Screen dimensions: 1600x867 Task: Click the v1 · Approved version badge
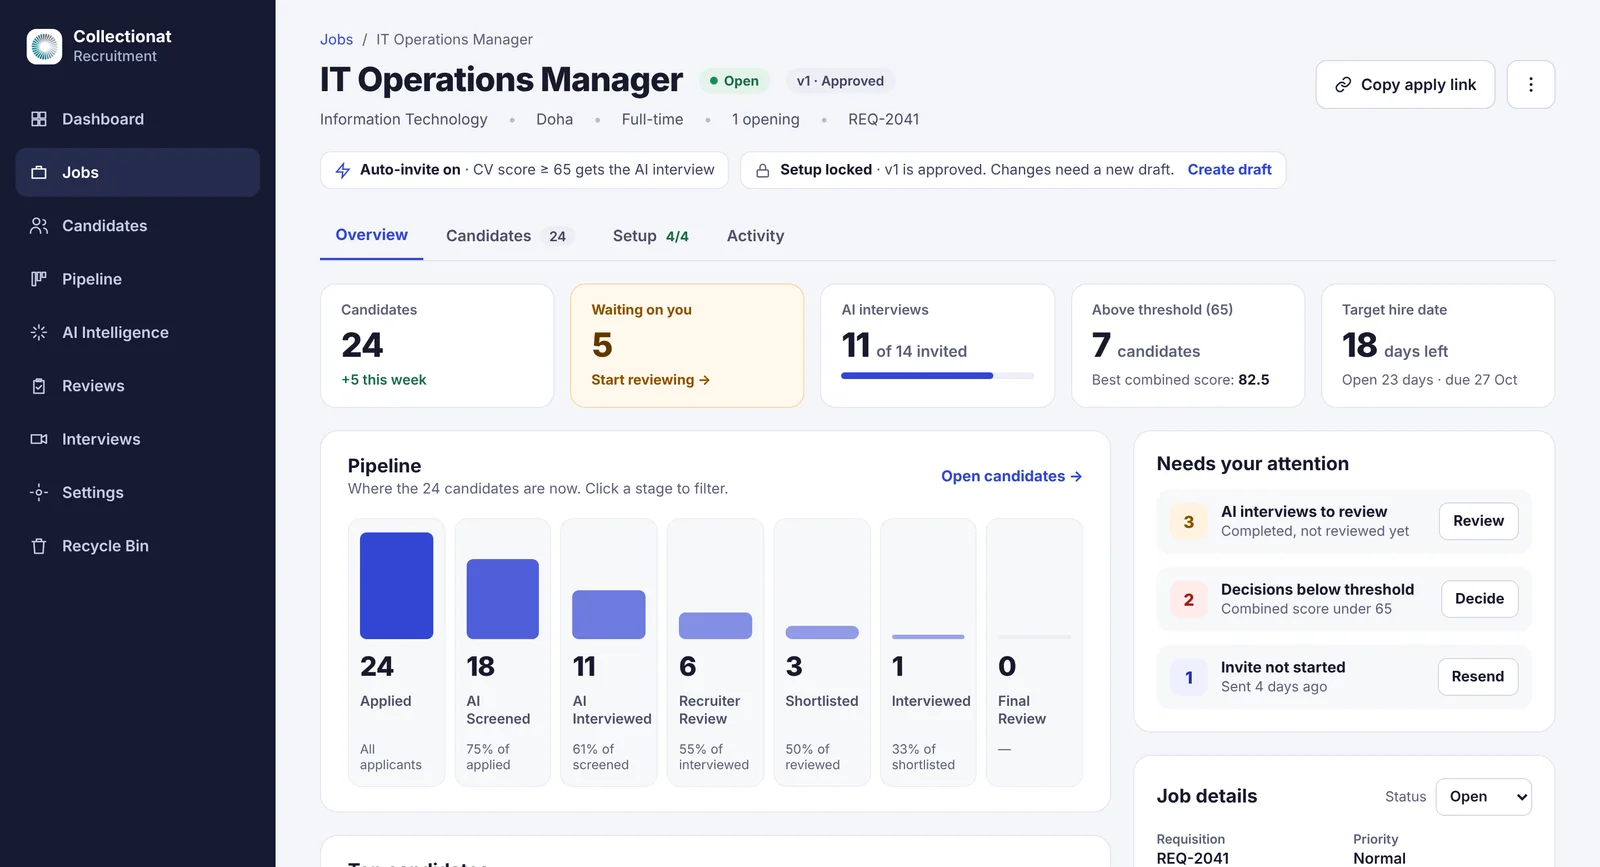840,81
